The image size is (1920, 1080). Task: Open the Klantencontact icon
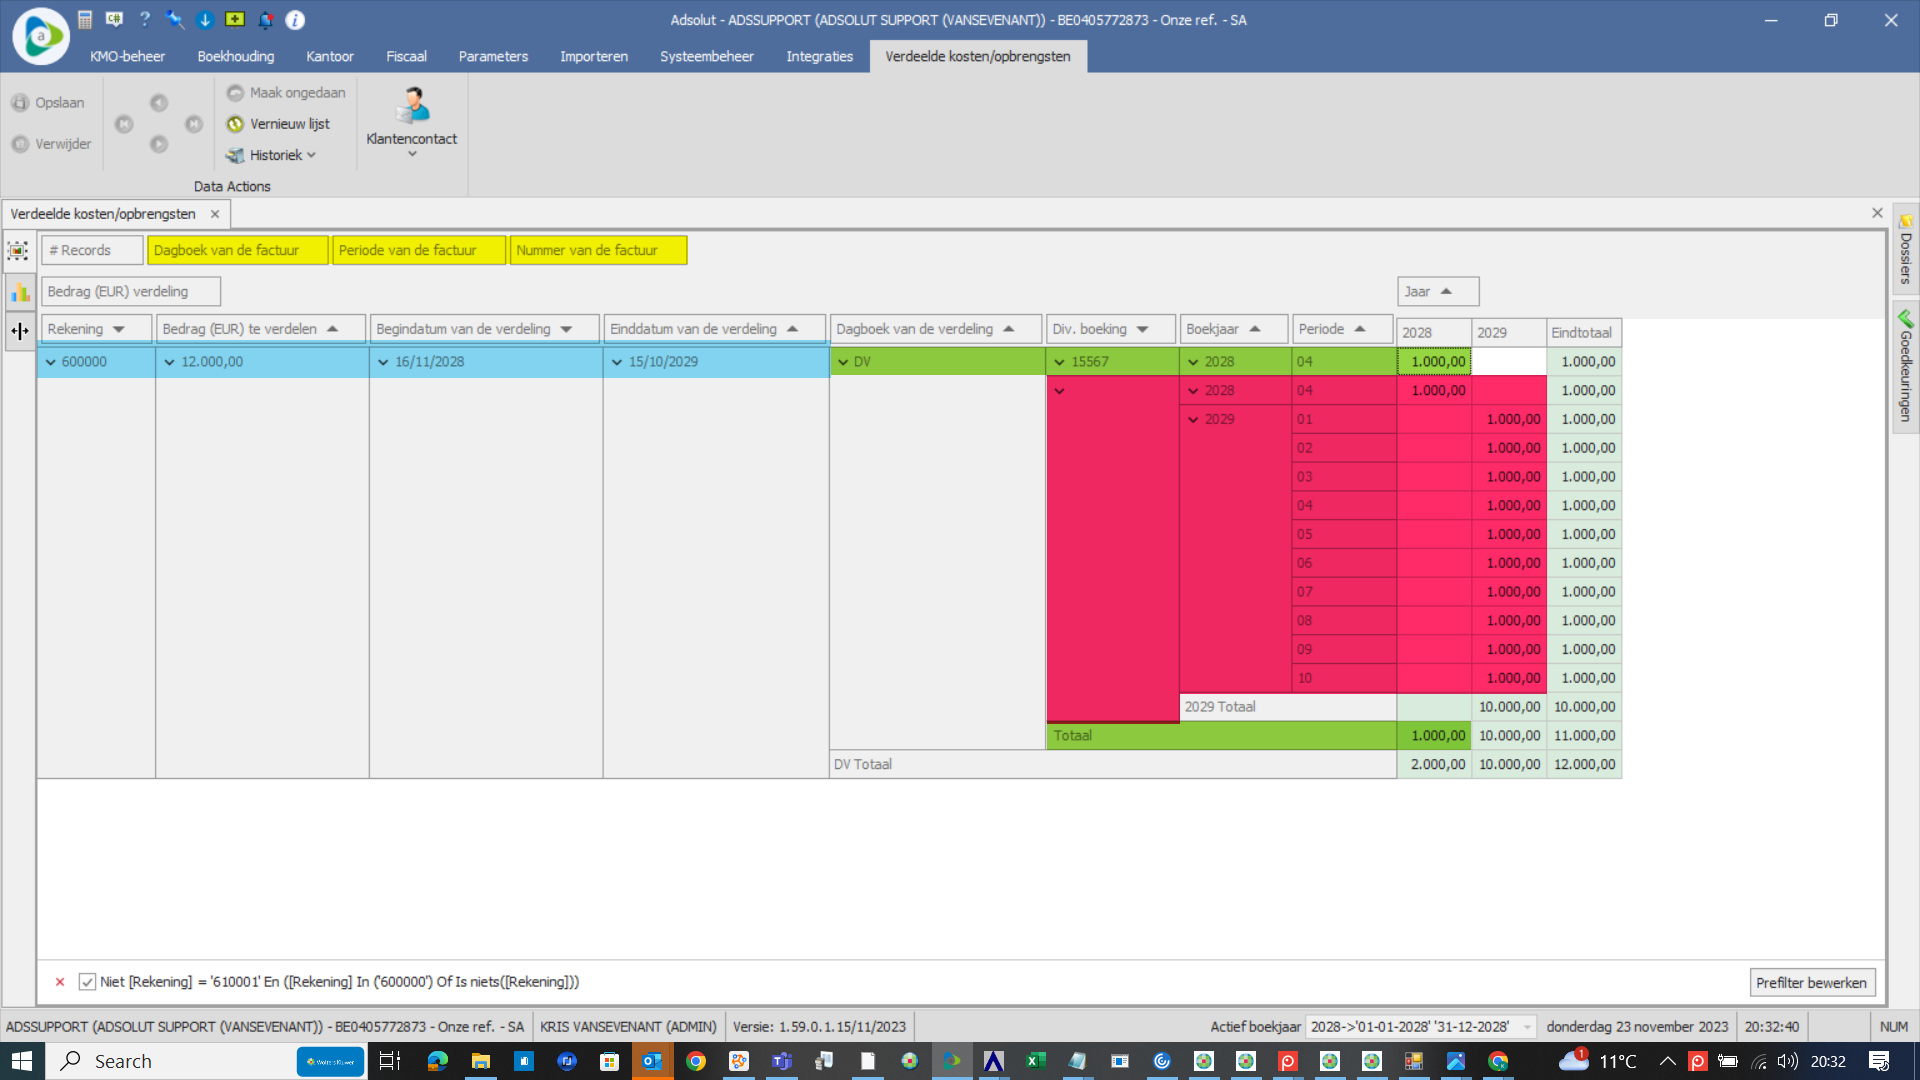[411, 105]
